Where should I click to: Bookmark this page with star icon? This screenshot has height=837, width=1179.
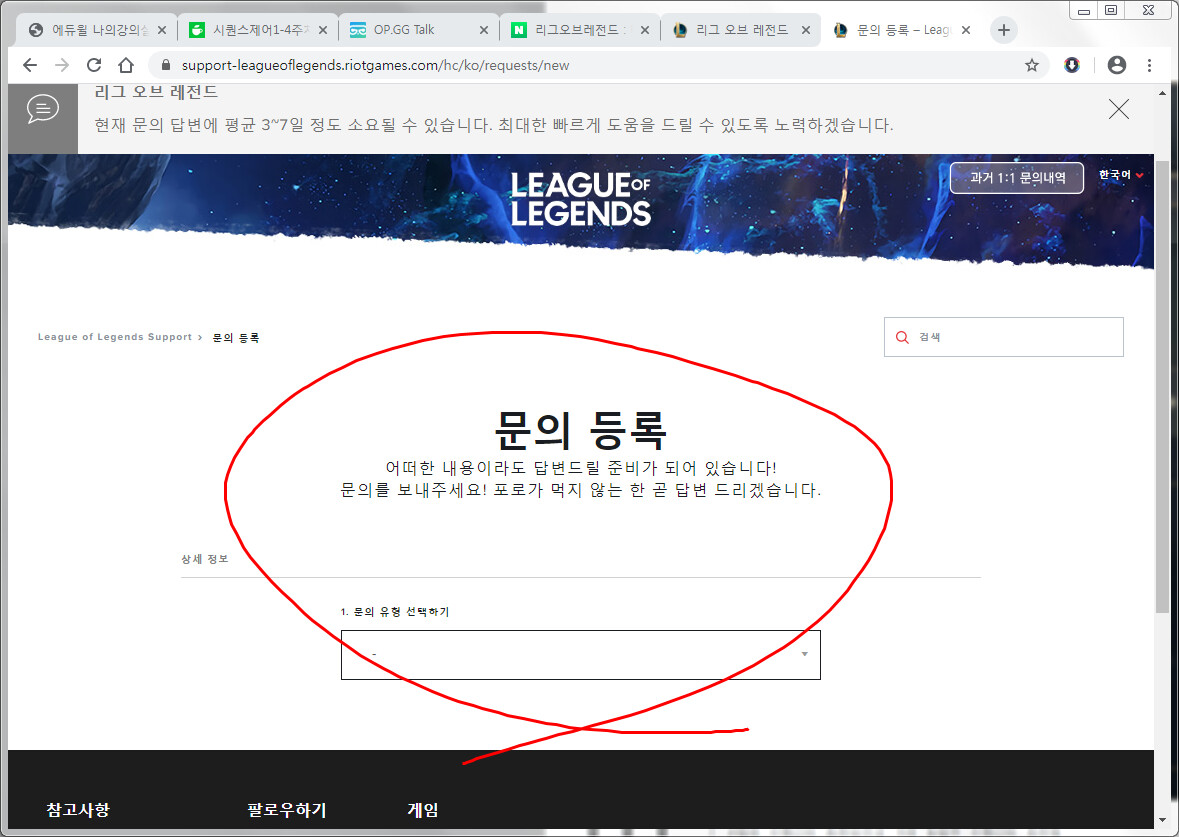[x=1031, y=65]
